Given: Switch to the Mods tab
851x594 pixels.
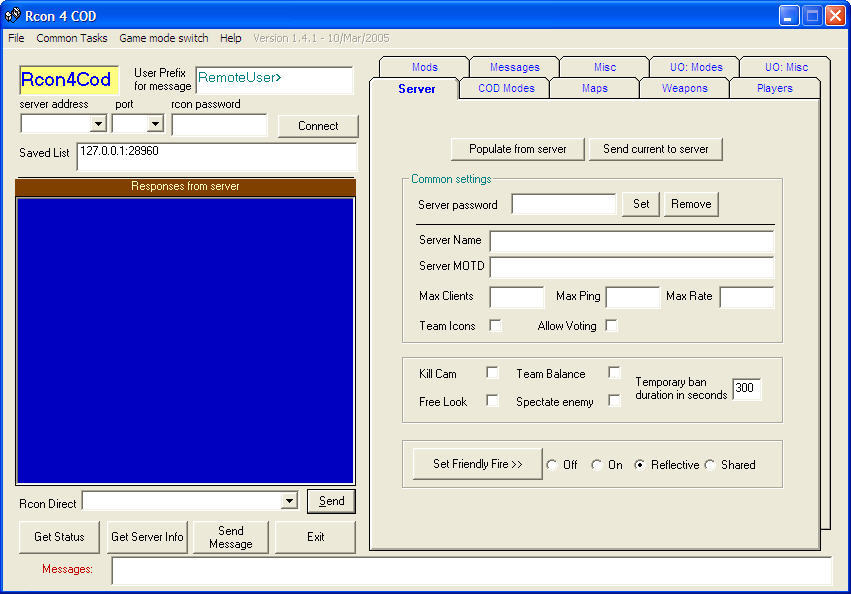Looking at the screenshot, I should [x=424, y=67].
